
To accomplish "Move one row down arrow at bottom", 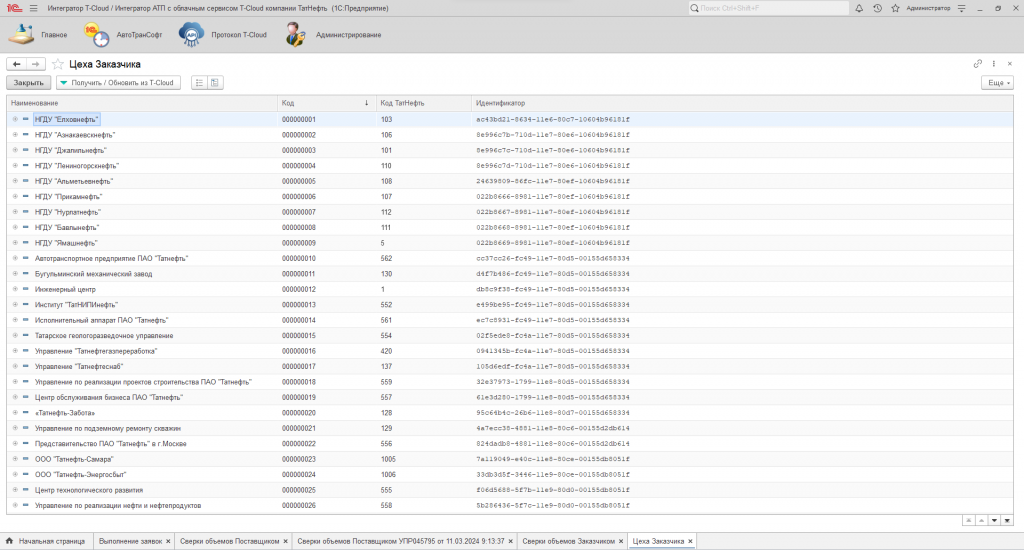I will point(995,521).
